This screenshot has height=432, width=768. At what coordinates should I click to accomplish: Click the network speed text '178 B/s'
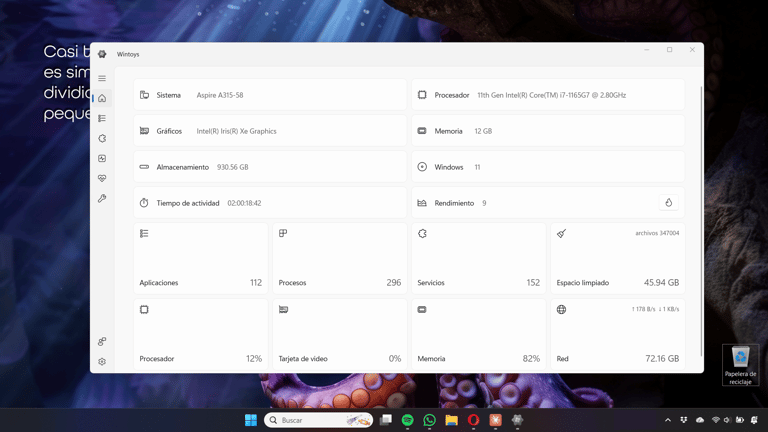click(x=646, y=309)
